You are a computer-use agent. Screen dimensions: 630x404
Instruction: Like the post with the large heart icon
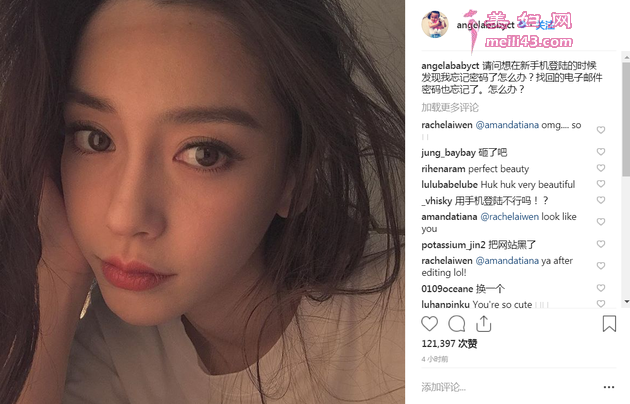[429, 324]
